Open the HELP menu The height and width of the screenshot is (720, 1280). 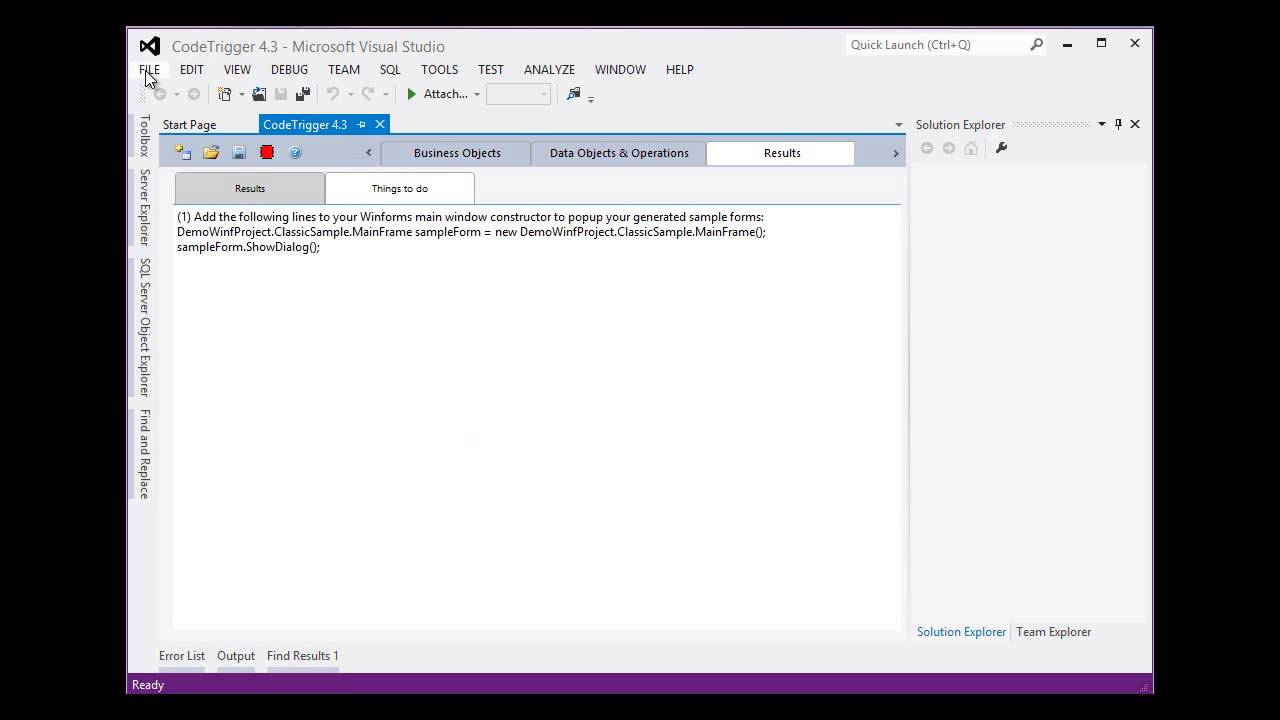pyautogui.click(x=680, y=69)
